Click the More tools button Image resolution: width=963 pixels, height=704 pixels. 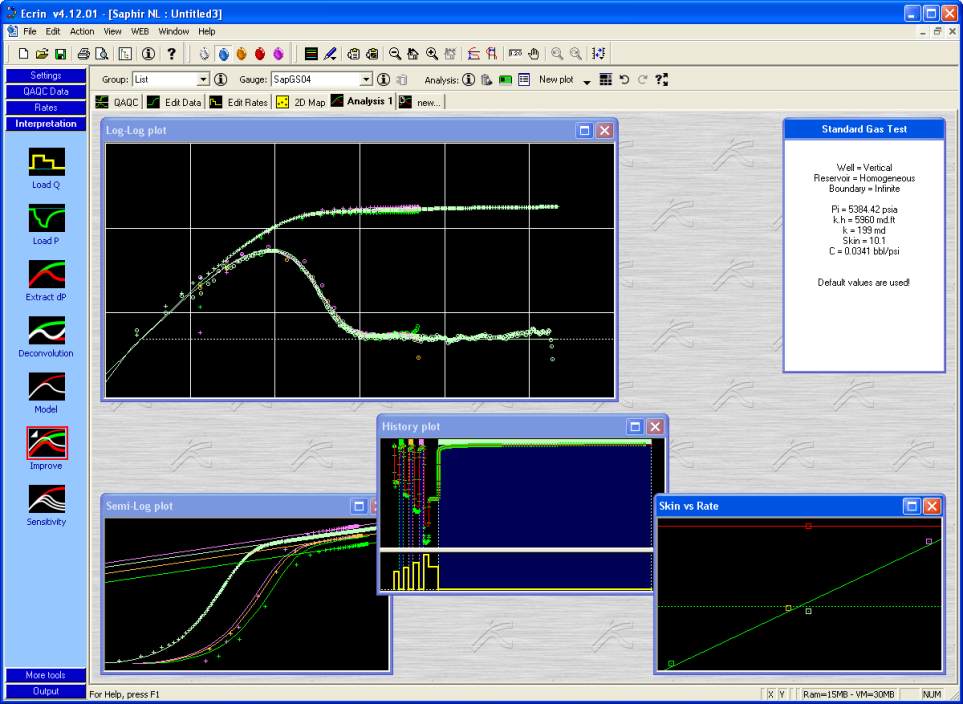click(x=46, y=675)
